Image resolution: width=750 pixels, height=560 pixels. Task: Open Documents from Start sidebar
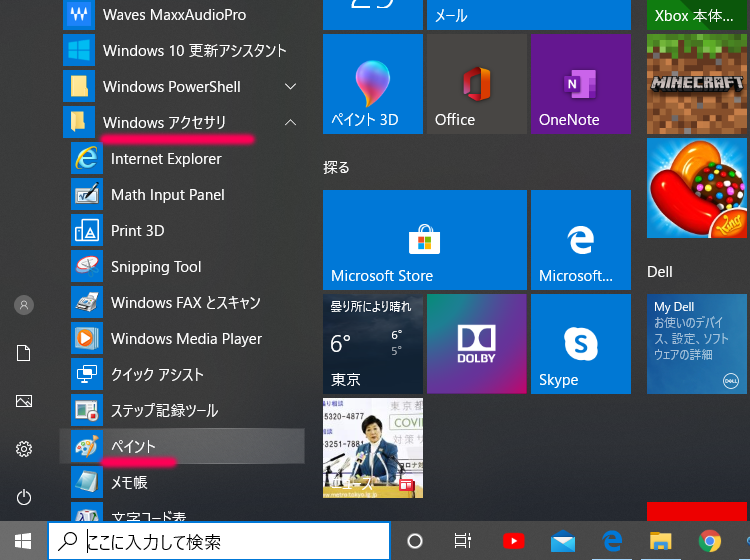tap(24, 353)
